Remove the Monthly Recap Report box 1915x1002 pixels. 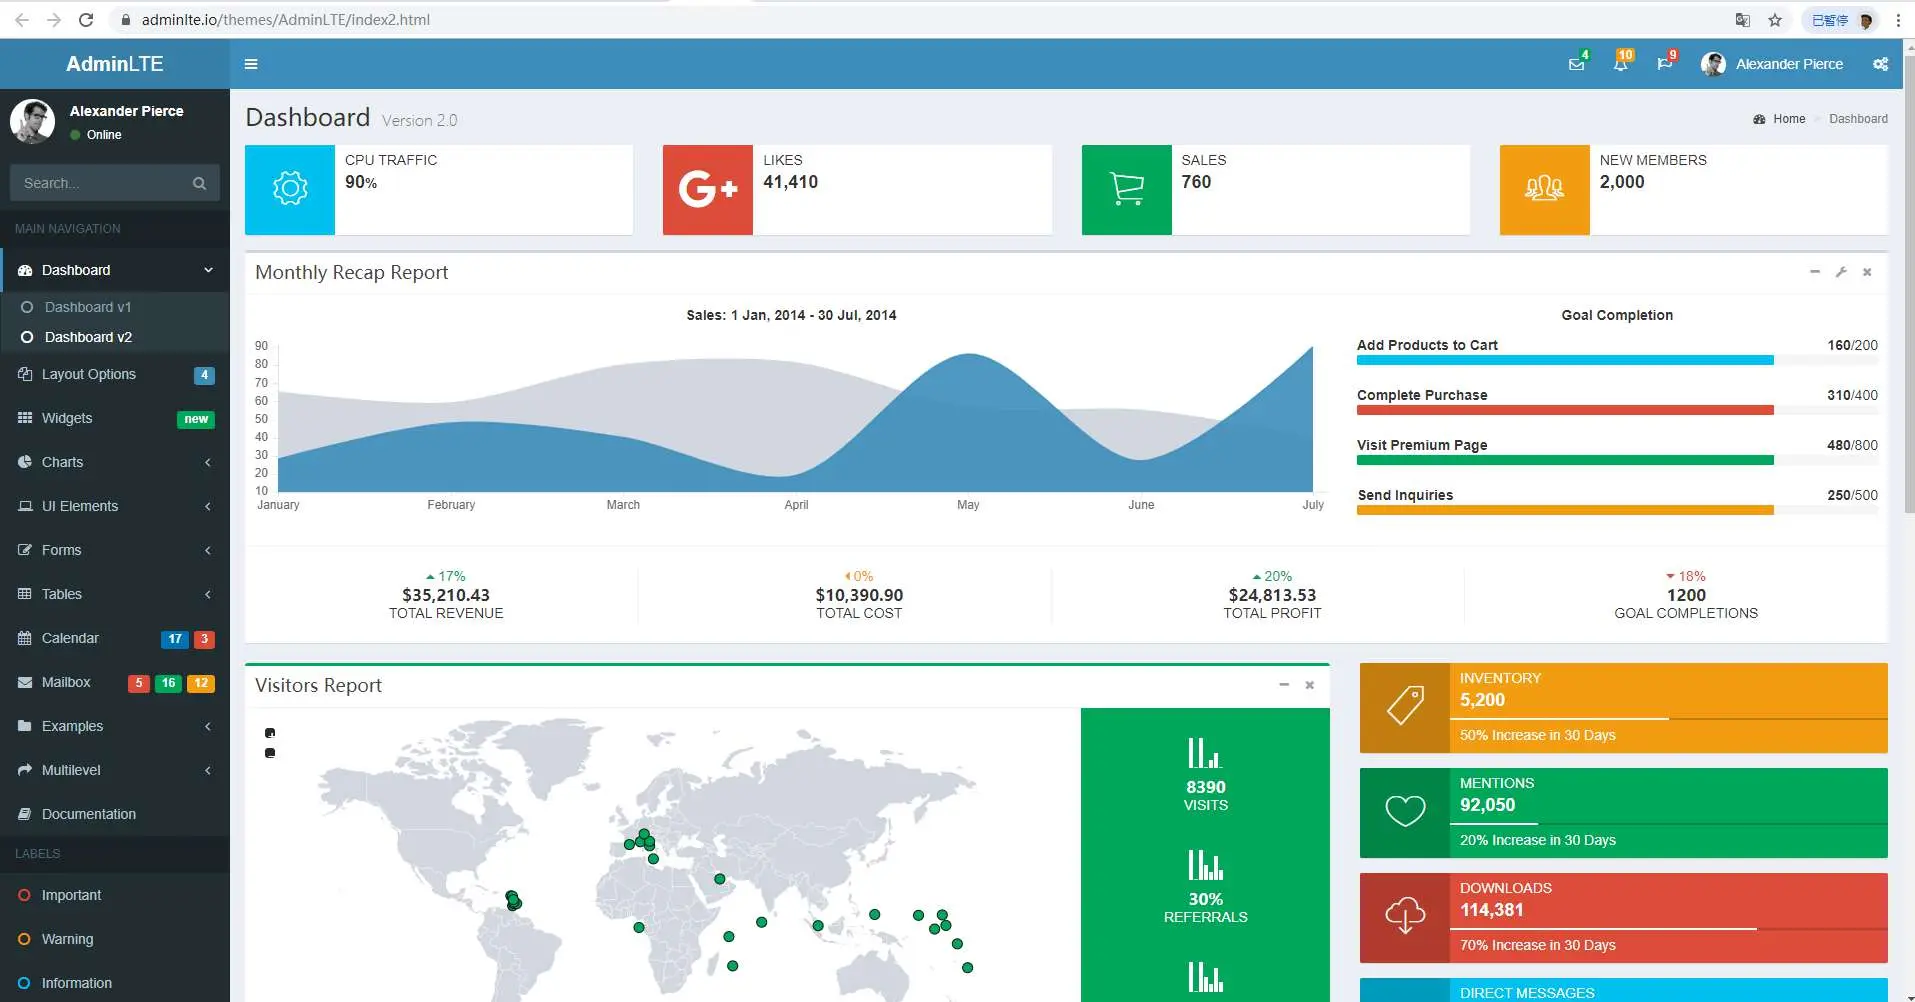pos(1867,272)
